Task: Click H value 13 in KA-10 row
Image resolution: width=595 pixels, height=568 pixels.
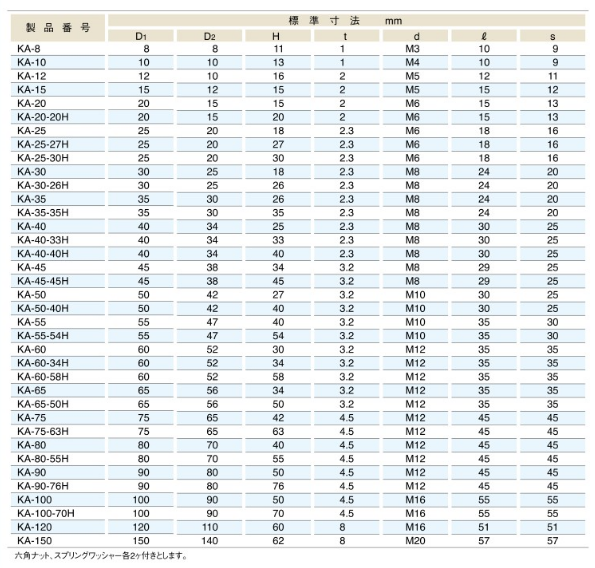Action: point(278,63)
